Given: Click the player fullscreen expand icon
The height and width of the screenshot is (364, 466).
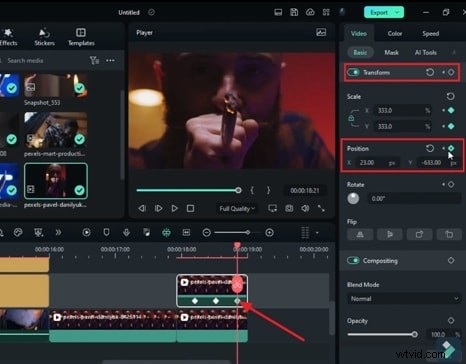Looking at the screenshot, I should pos(321,208).
